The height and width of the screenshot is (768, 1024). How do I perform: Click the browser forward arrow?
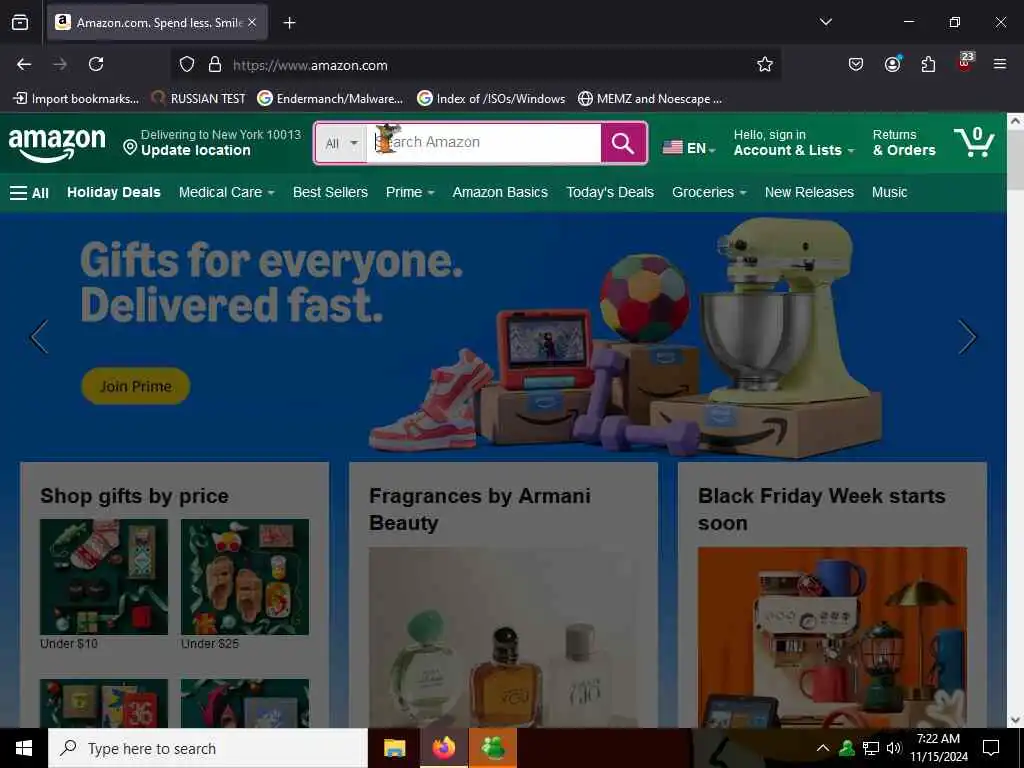(60, 64)
